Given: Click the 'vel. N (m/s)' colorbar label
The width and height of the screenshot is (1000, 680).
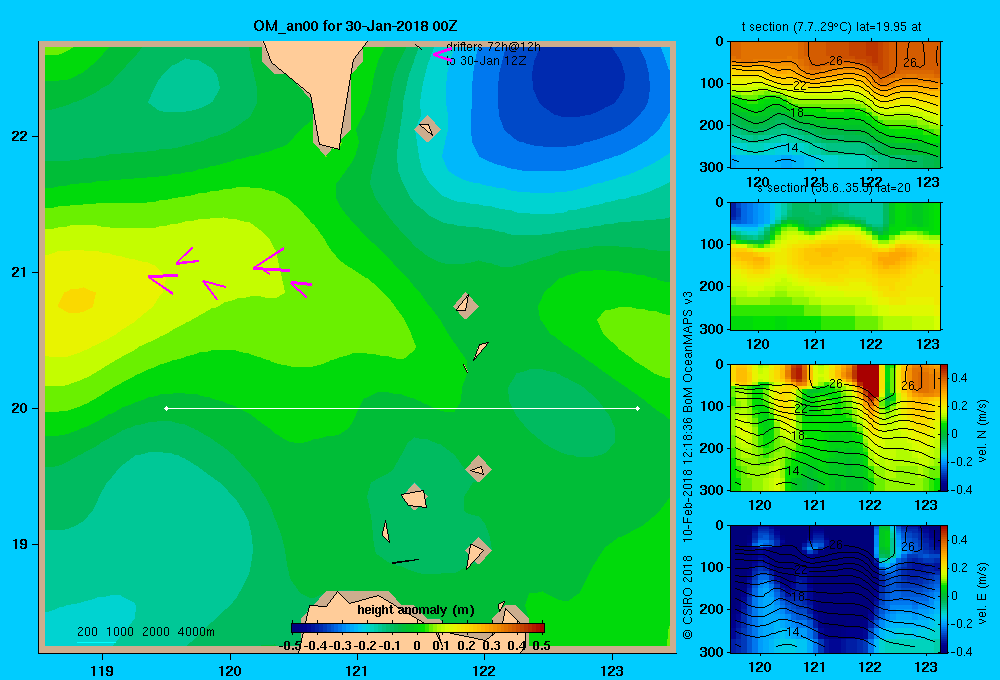Looking at the screenshot, I should [x=983, y=431].
